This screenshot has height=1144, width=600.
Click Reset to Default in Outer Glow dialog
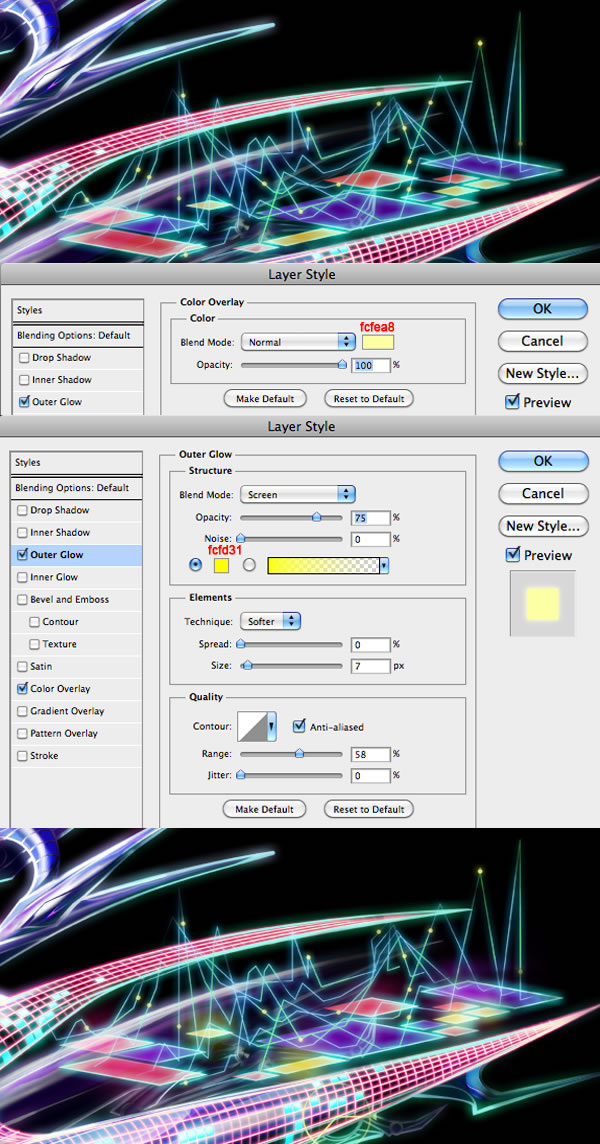pyautogui.click(x=369, y=809)
